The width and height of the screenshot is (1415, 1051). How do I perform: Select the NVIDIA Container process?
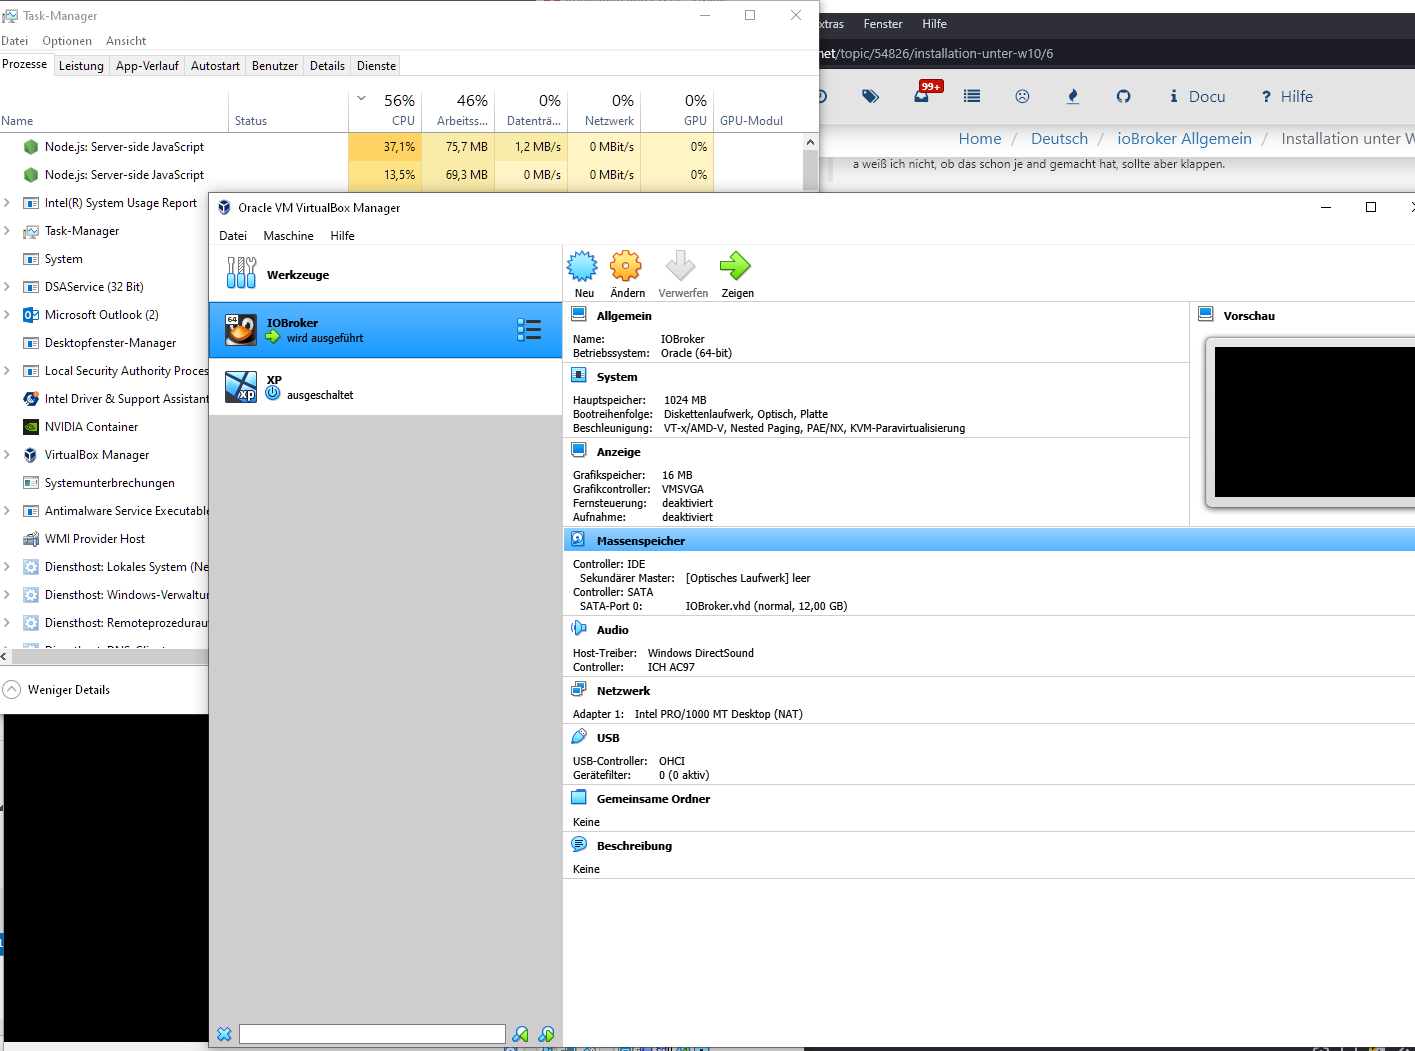pyautogui.click(x=104, y=426)
